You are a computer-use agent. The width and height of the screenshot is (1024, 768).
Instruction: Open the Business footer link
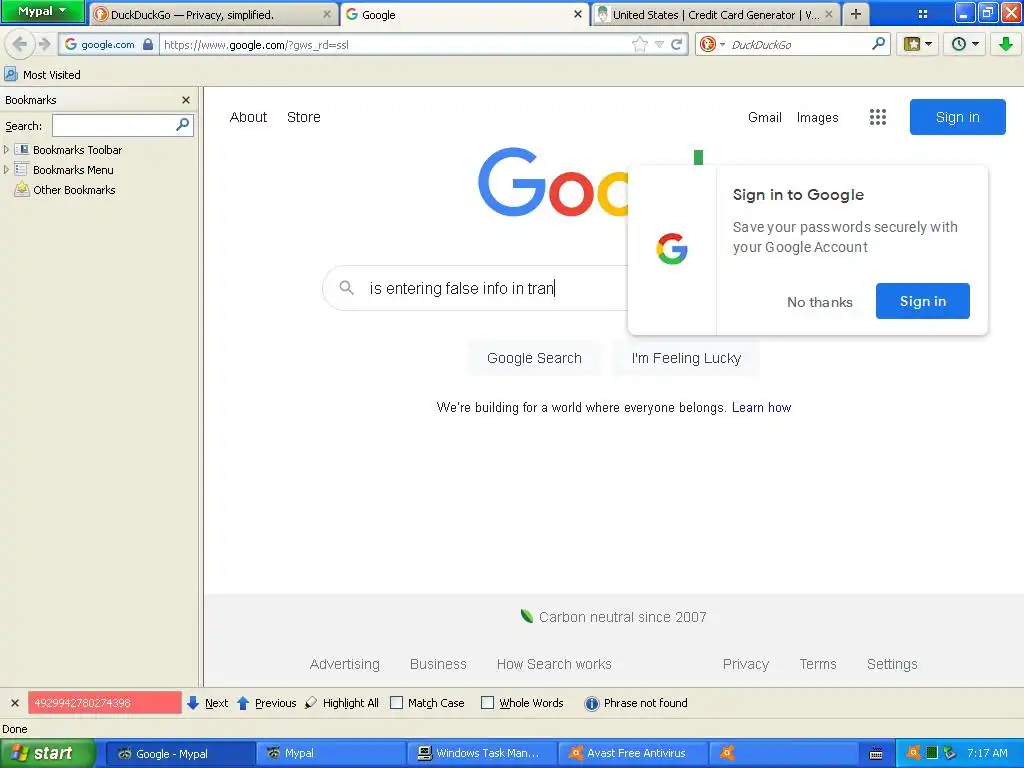coord(438,664)
